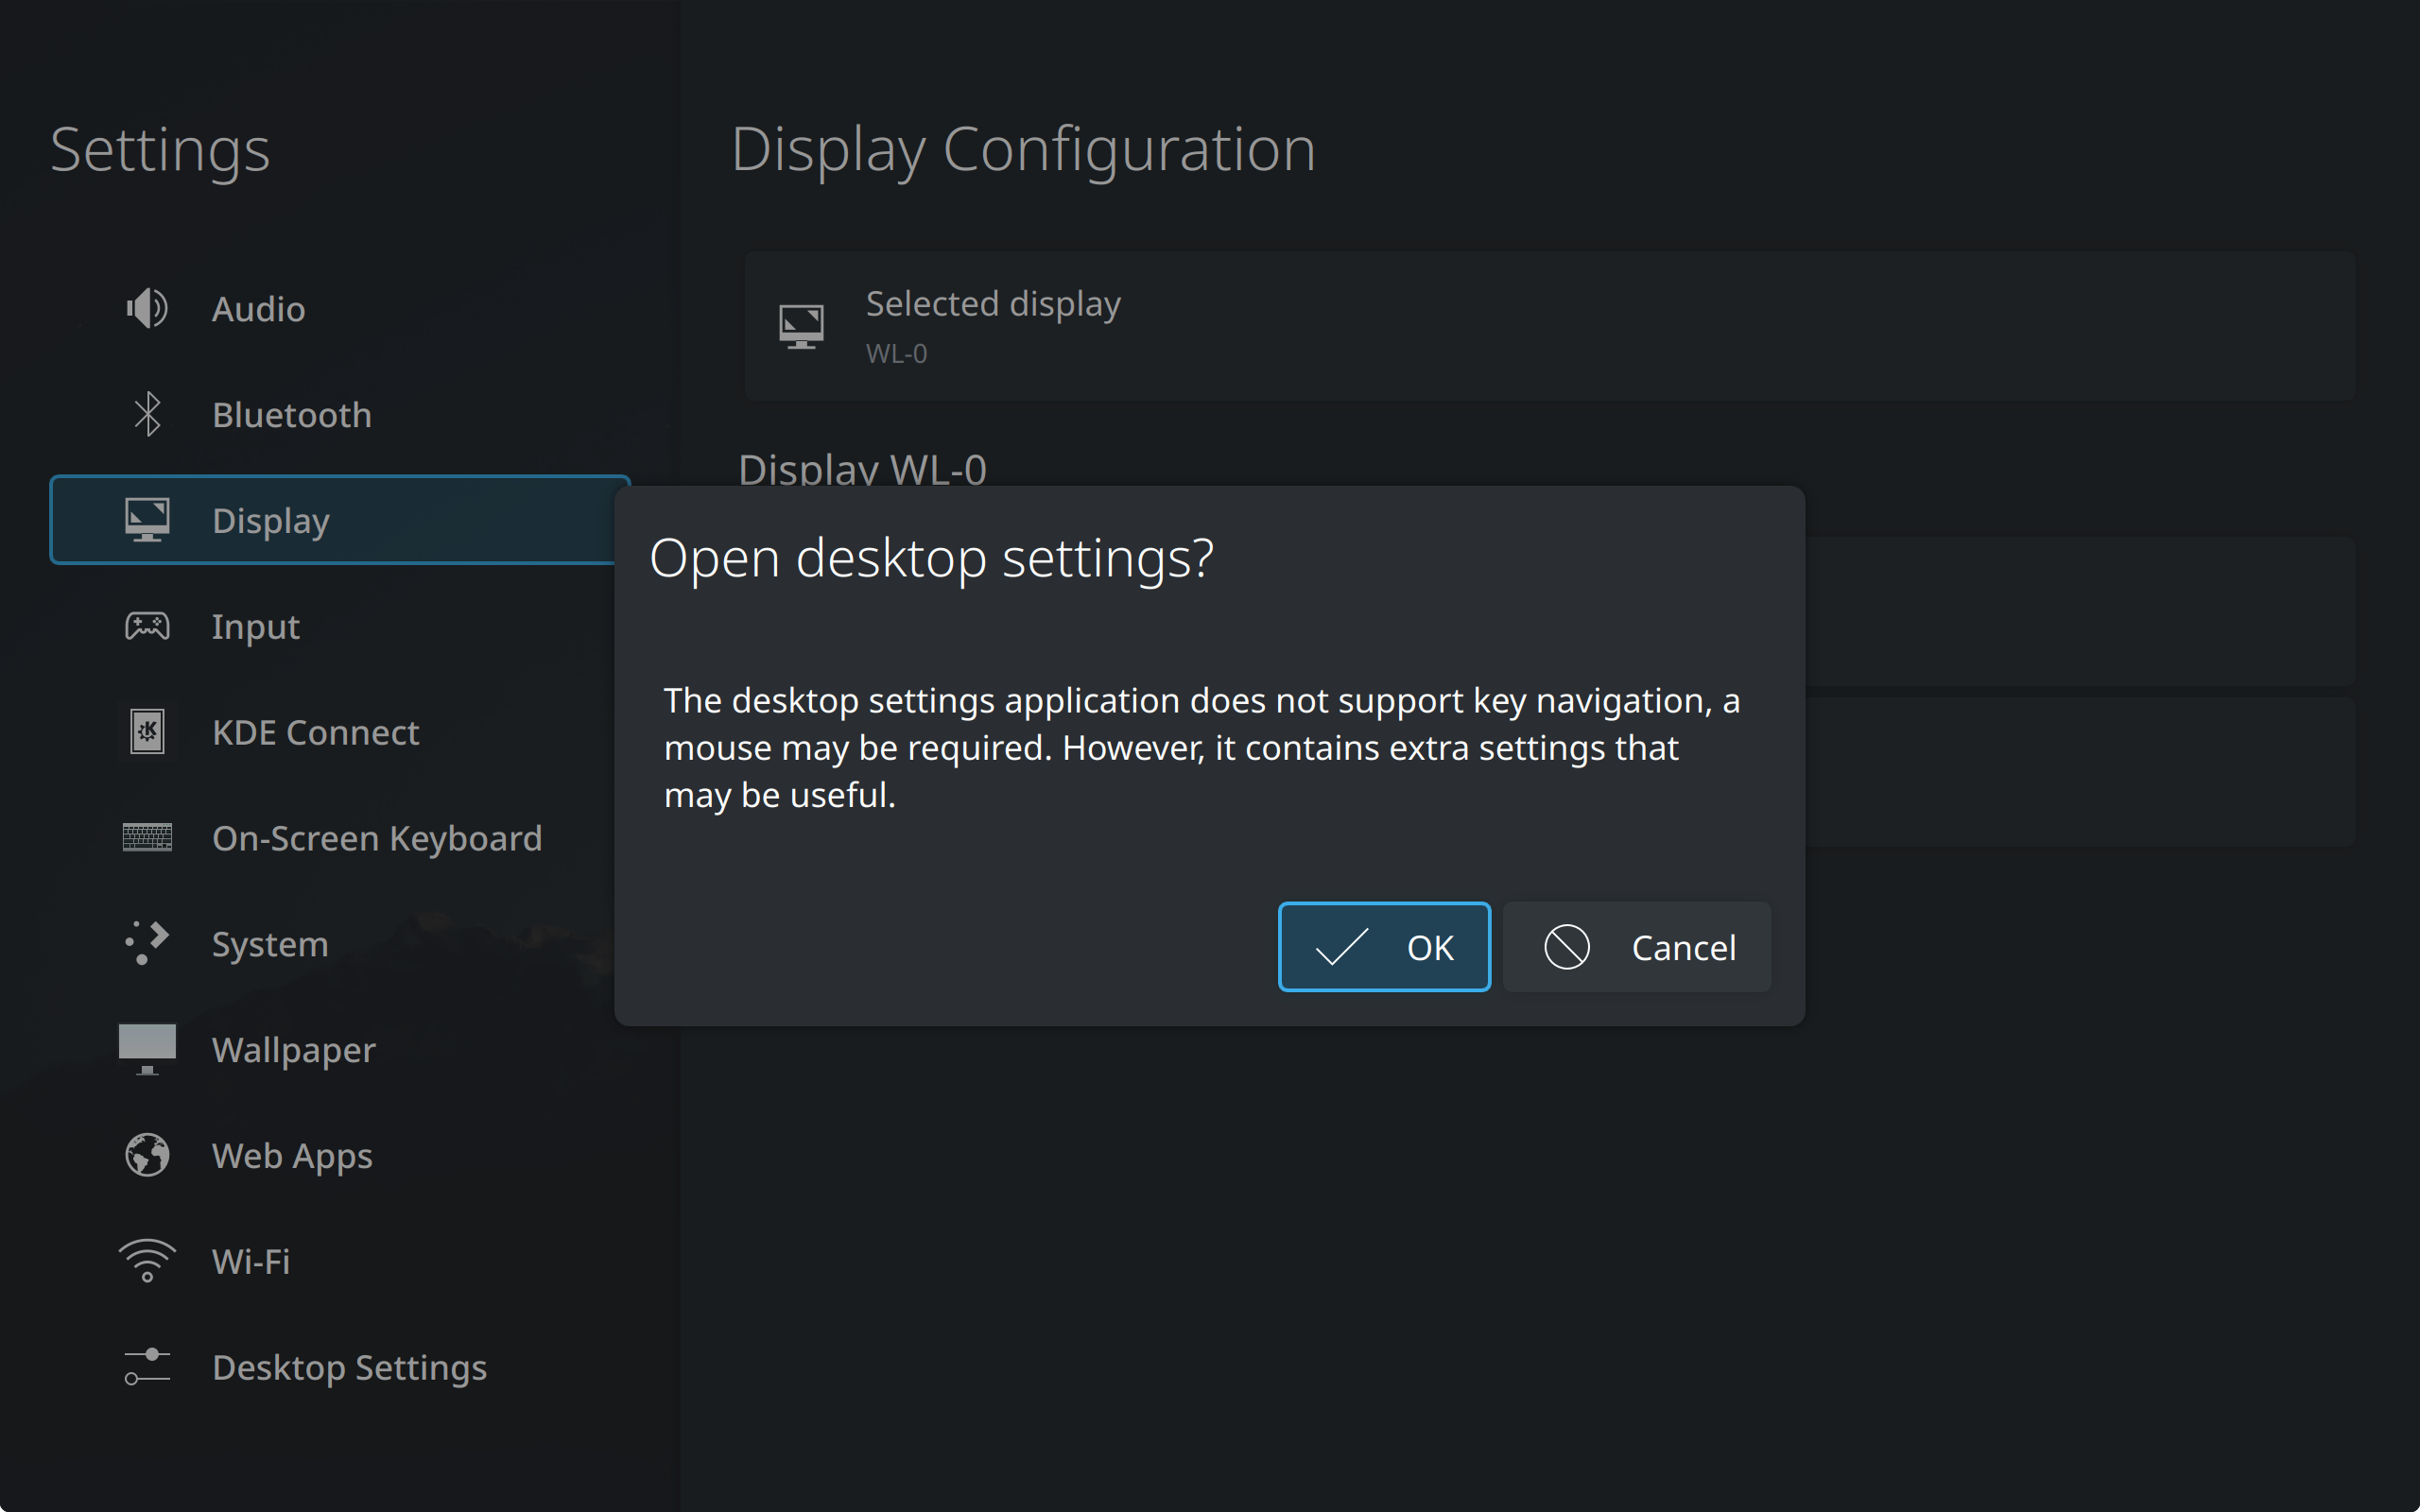Click the Wi-Fi signal icon
2420x1512 pixels.
click(x=147, y=1261)
